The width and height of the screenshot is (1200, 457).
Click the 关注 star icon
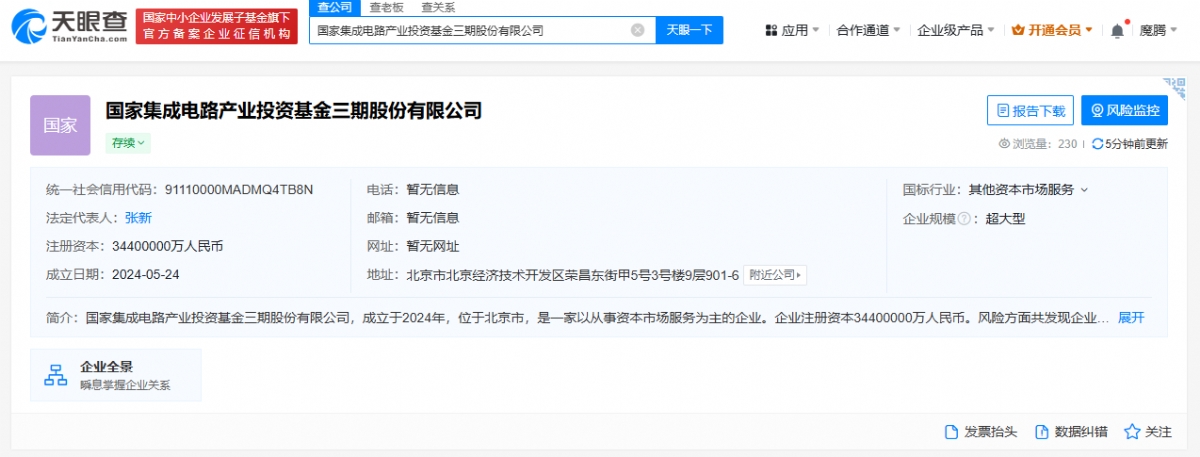coord(1132,432)
